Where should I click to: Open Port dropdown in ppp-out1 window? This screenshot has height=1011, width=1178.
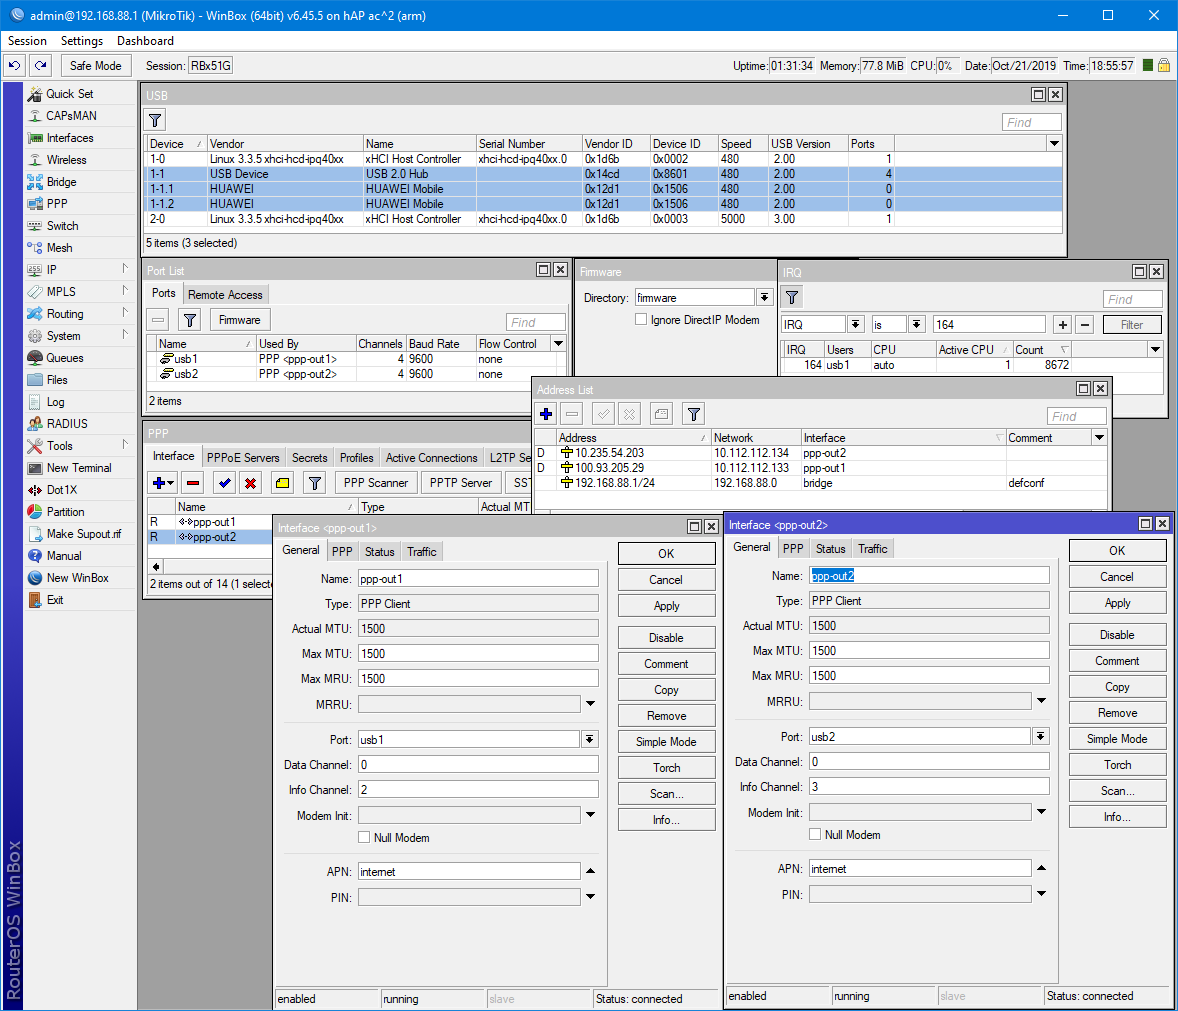click(590, 740)
